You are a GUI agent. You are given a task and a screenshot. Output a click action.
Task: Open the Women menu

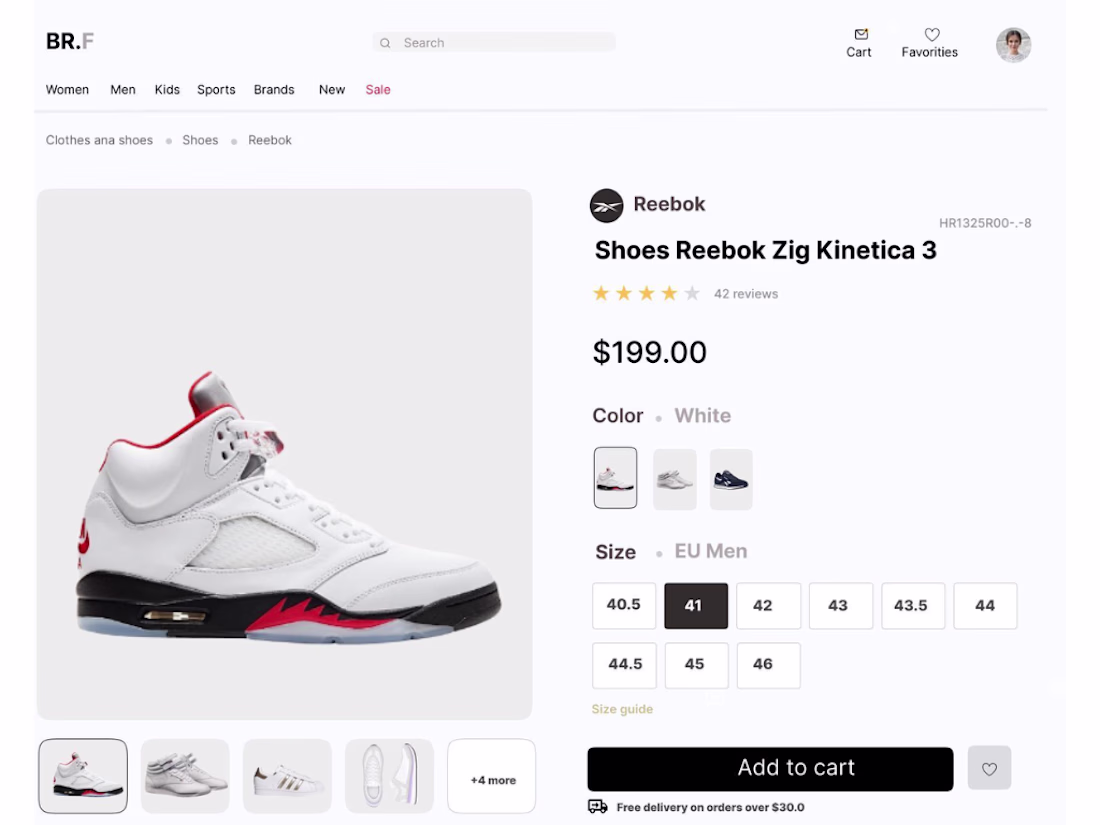[x=67, y=90]
